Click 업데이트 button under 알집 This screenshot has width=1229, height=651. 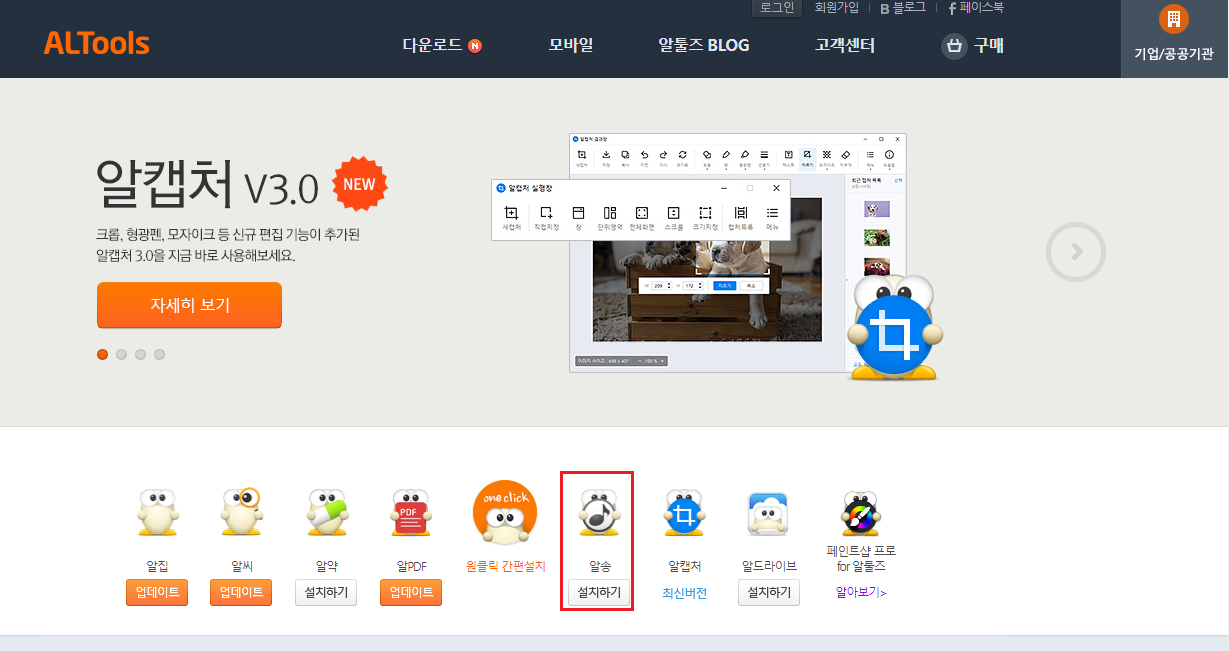(157, 592)
